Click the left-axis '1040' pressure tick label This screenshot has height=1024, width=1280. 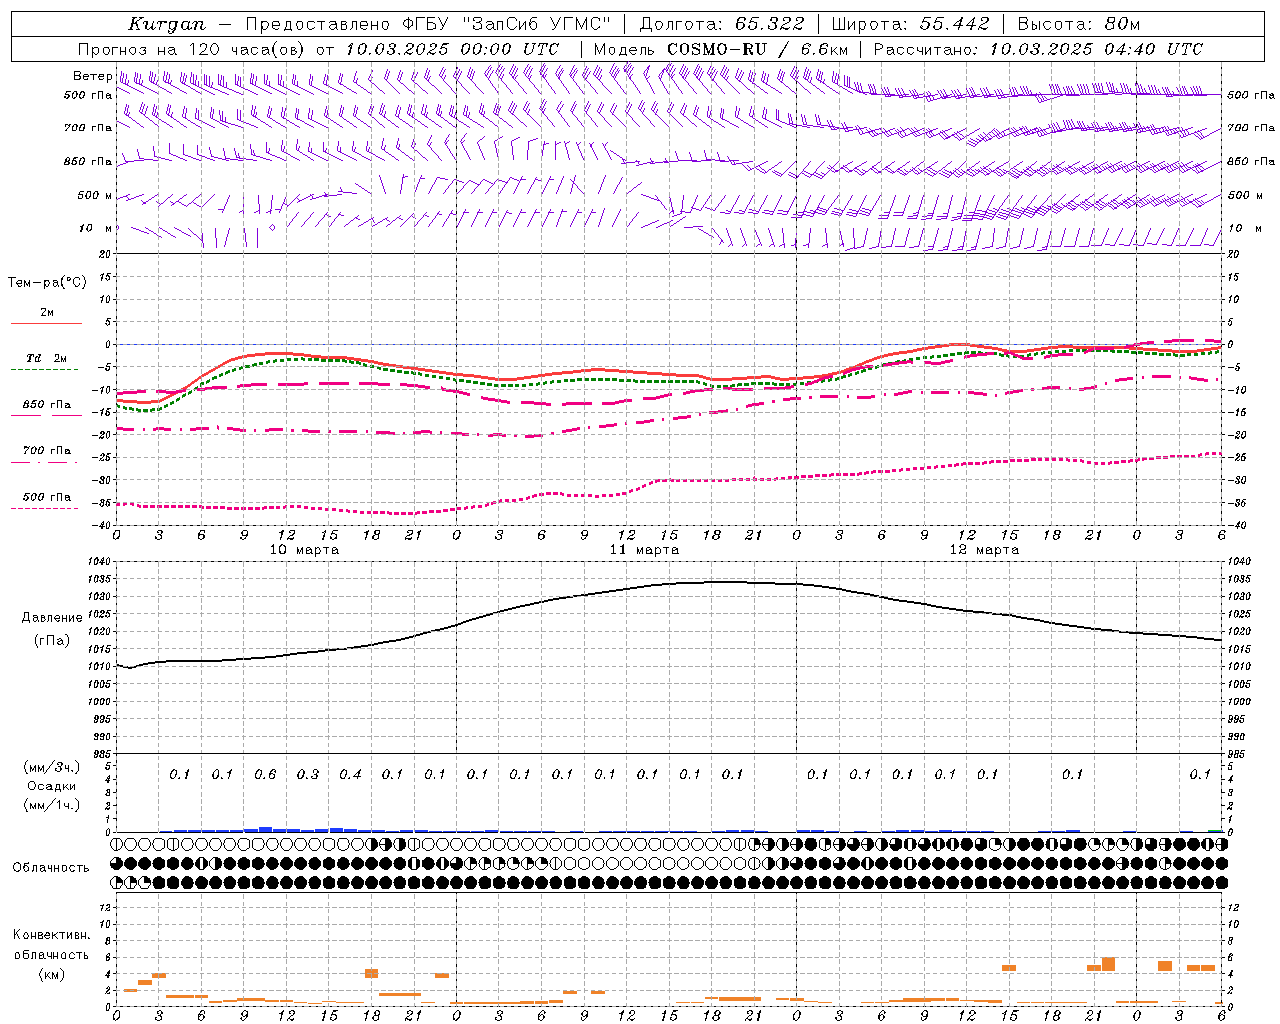click(100, 562)
